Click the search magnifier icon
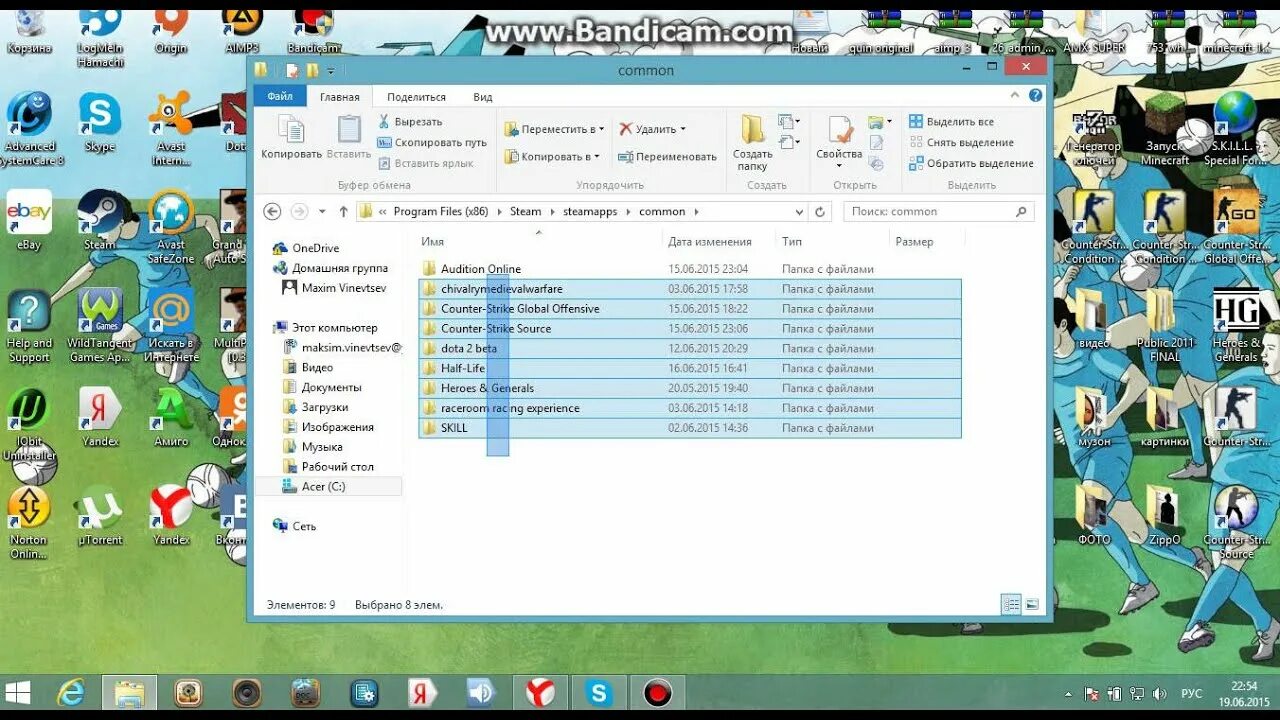Viewport: 1280px width, 720px height. point(1021,212)
